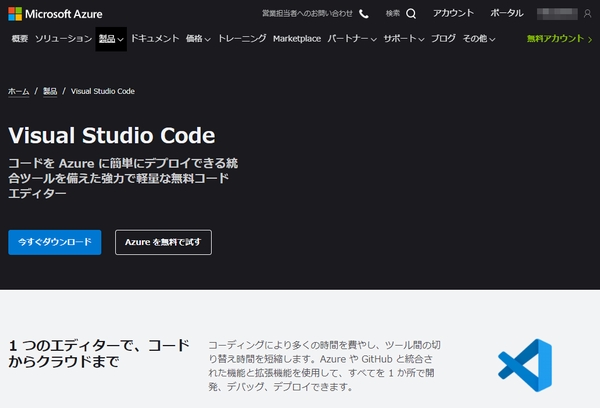The image size is (600, 408).
Task: Expand the その他 dropdown menu
Action: point(479,39)
